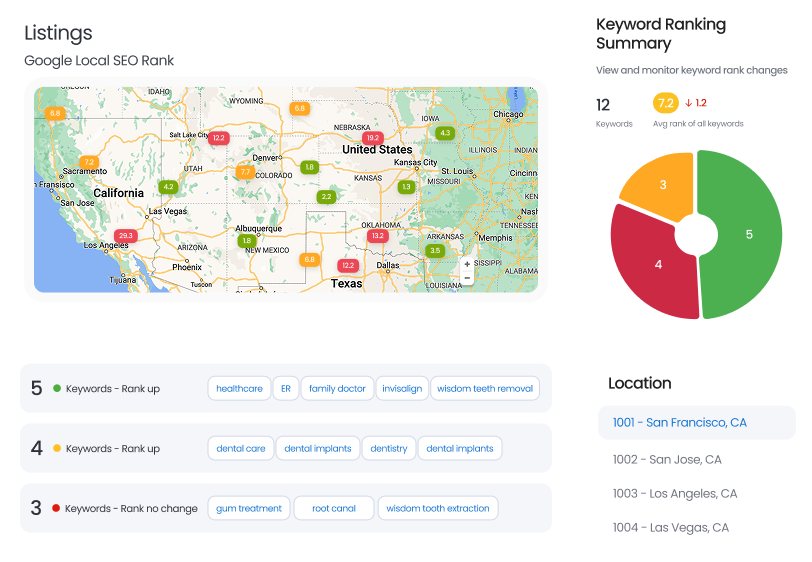This screenshot has height=562, width=812.
Task: Click the green 1.3 marker near Kansas City
Action: pyautogui.click(x=406, y=187)
